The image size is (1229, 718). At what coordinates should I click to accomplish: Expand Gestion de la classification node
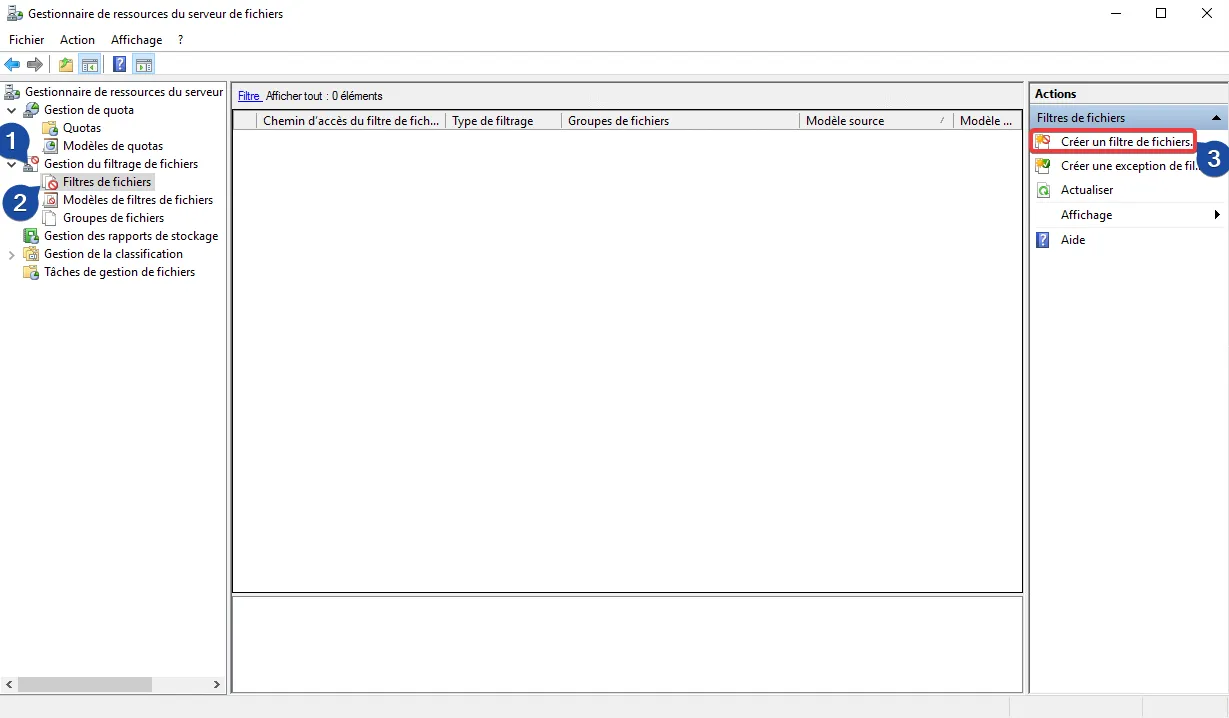[12, 254]
